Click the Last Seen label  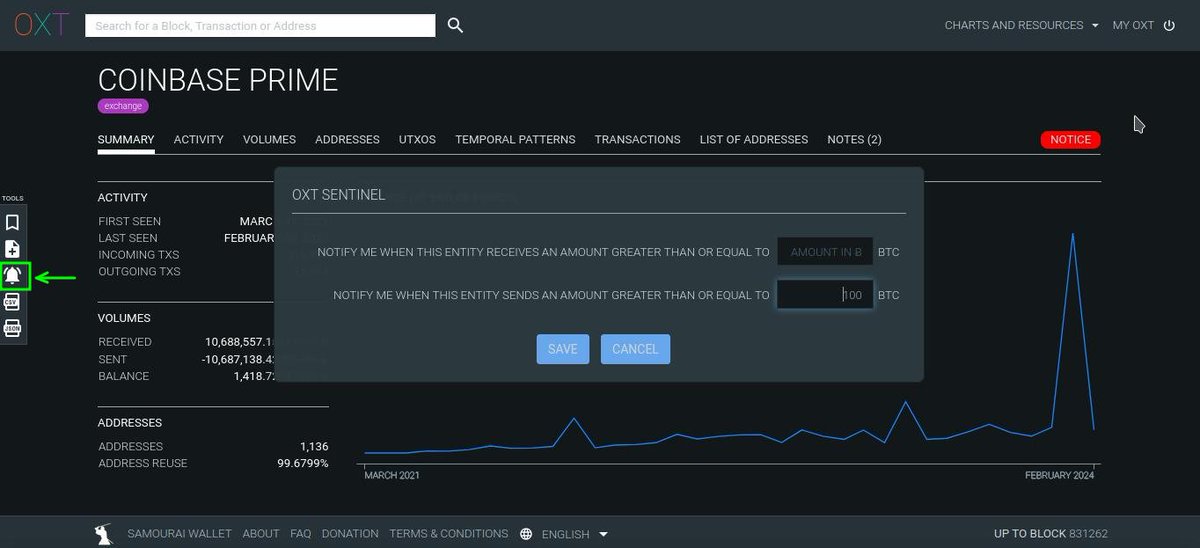128,238
